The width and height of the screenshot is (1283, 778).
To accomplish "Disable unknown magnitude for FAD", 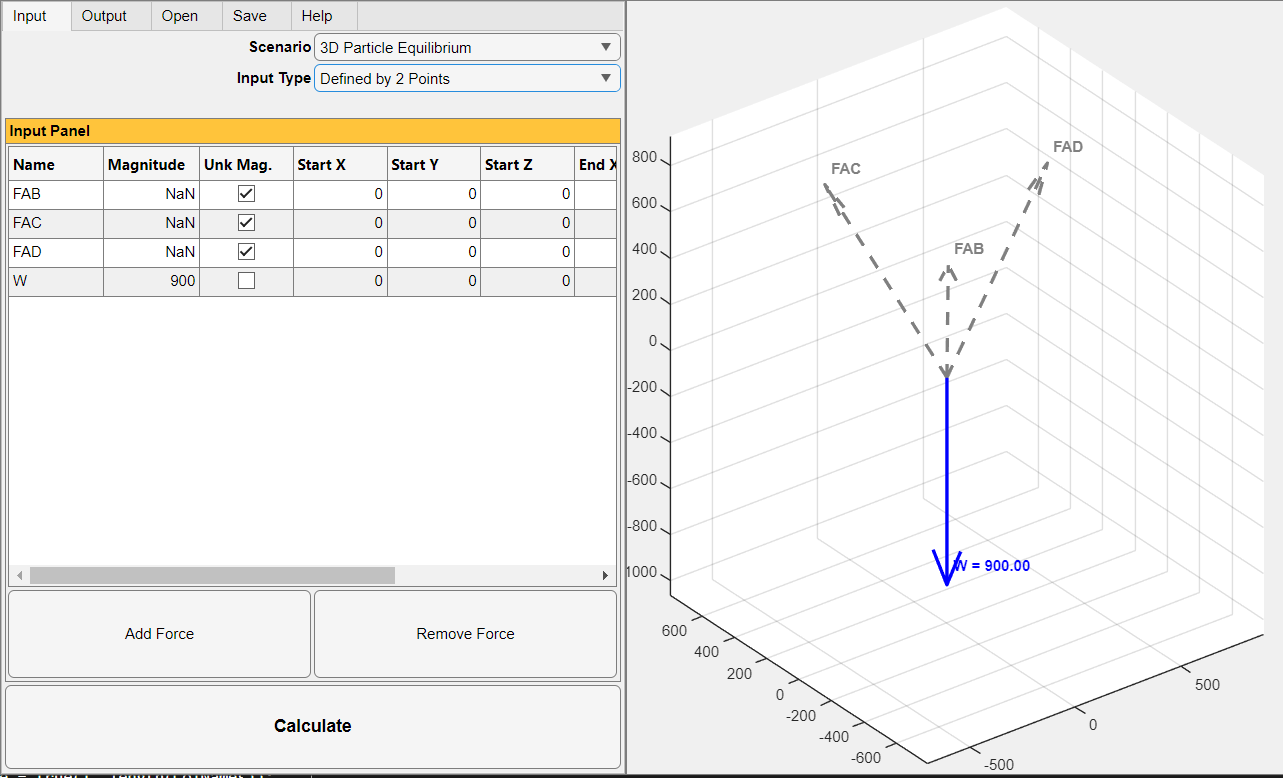I will coord(246,252).
